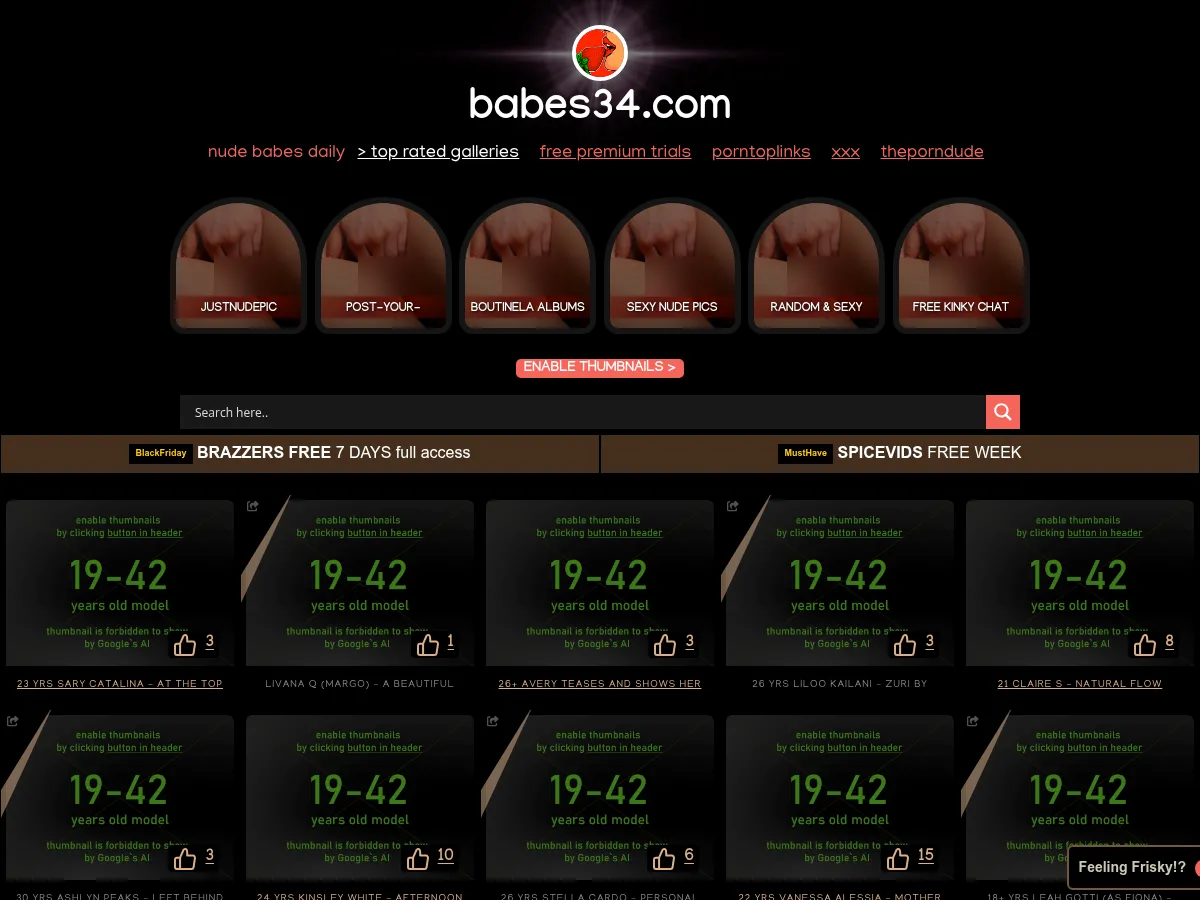Click thumbs-up icon showing 6 likes
The width and height of the screenshot is (1200, 900).
pos(665,859)
